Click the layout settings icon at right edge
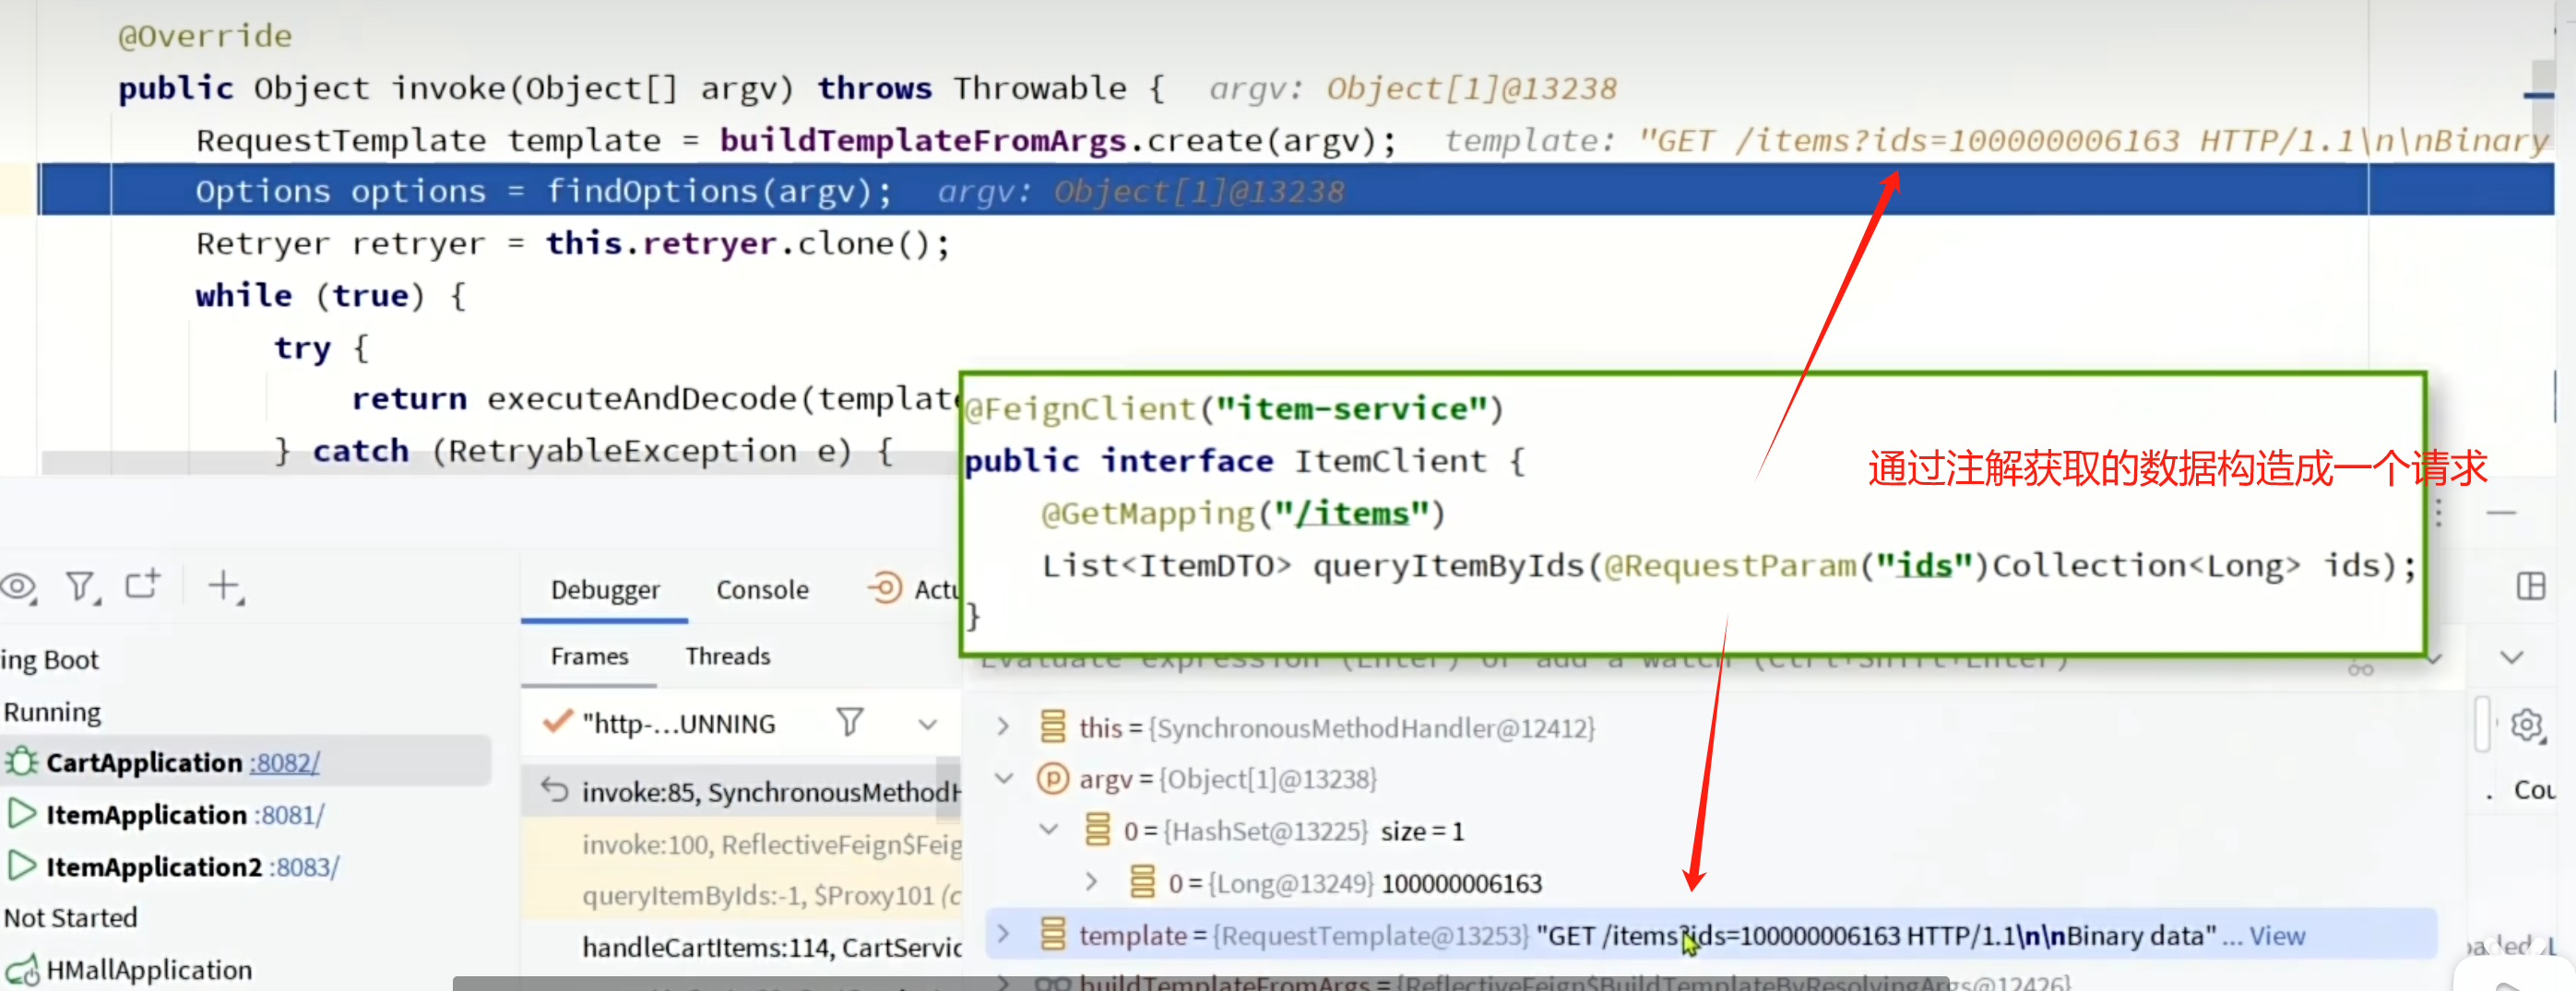Viewport: 2576px width, 991px height. click(x=2531, y=586)
